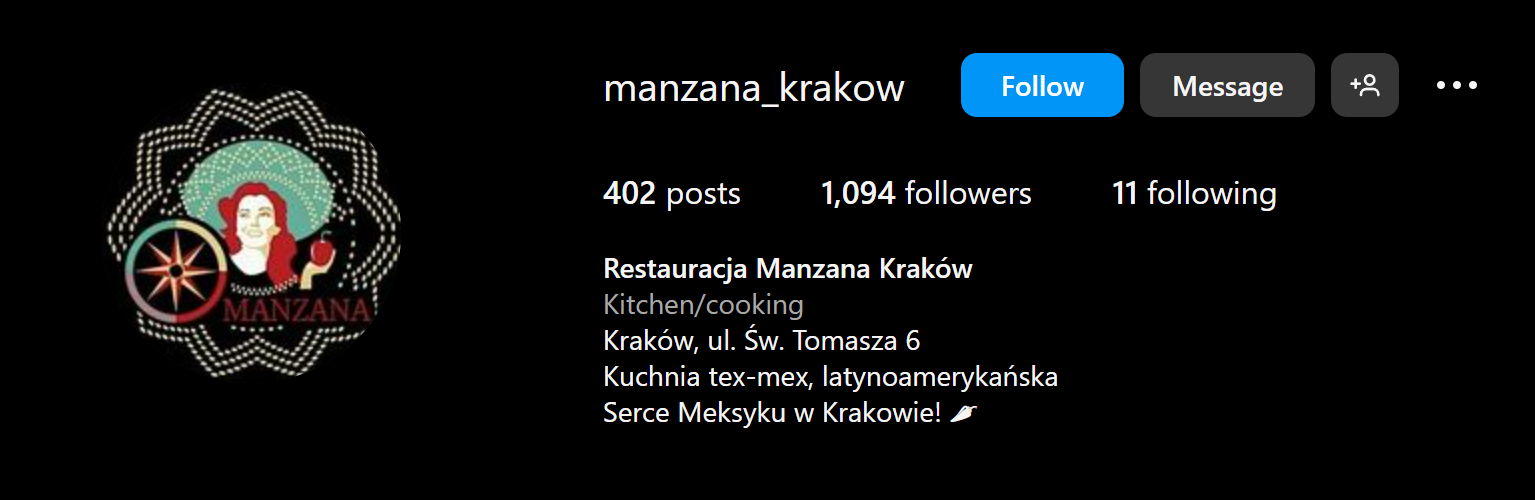Viewport: 1535px width, 500px height.
Task: Click the chili pepper emoji in bio
Action: [962, 413]
